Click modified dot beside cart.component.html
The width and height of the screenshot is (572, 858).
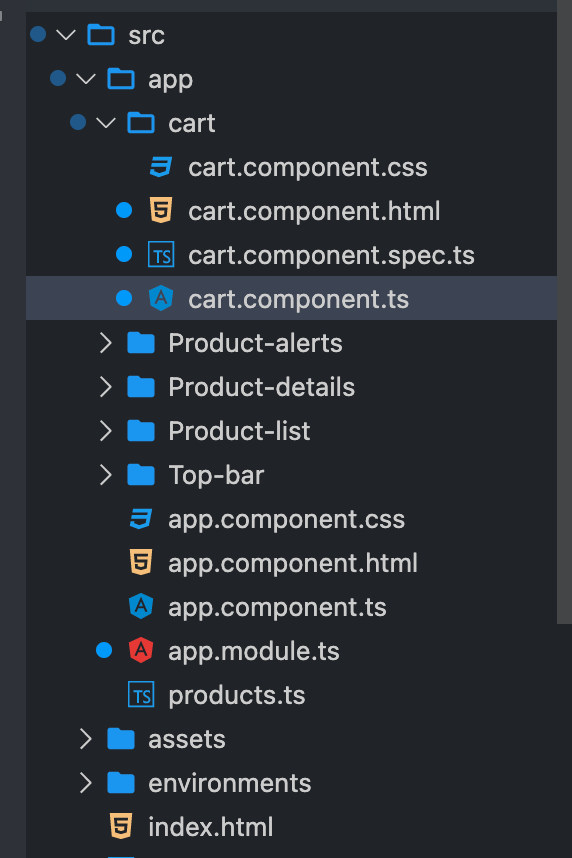[x=124, y=210]
